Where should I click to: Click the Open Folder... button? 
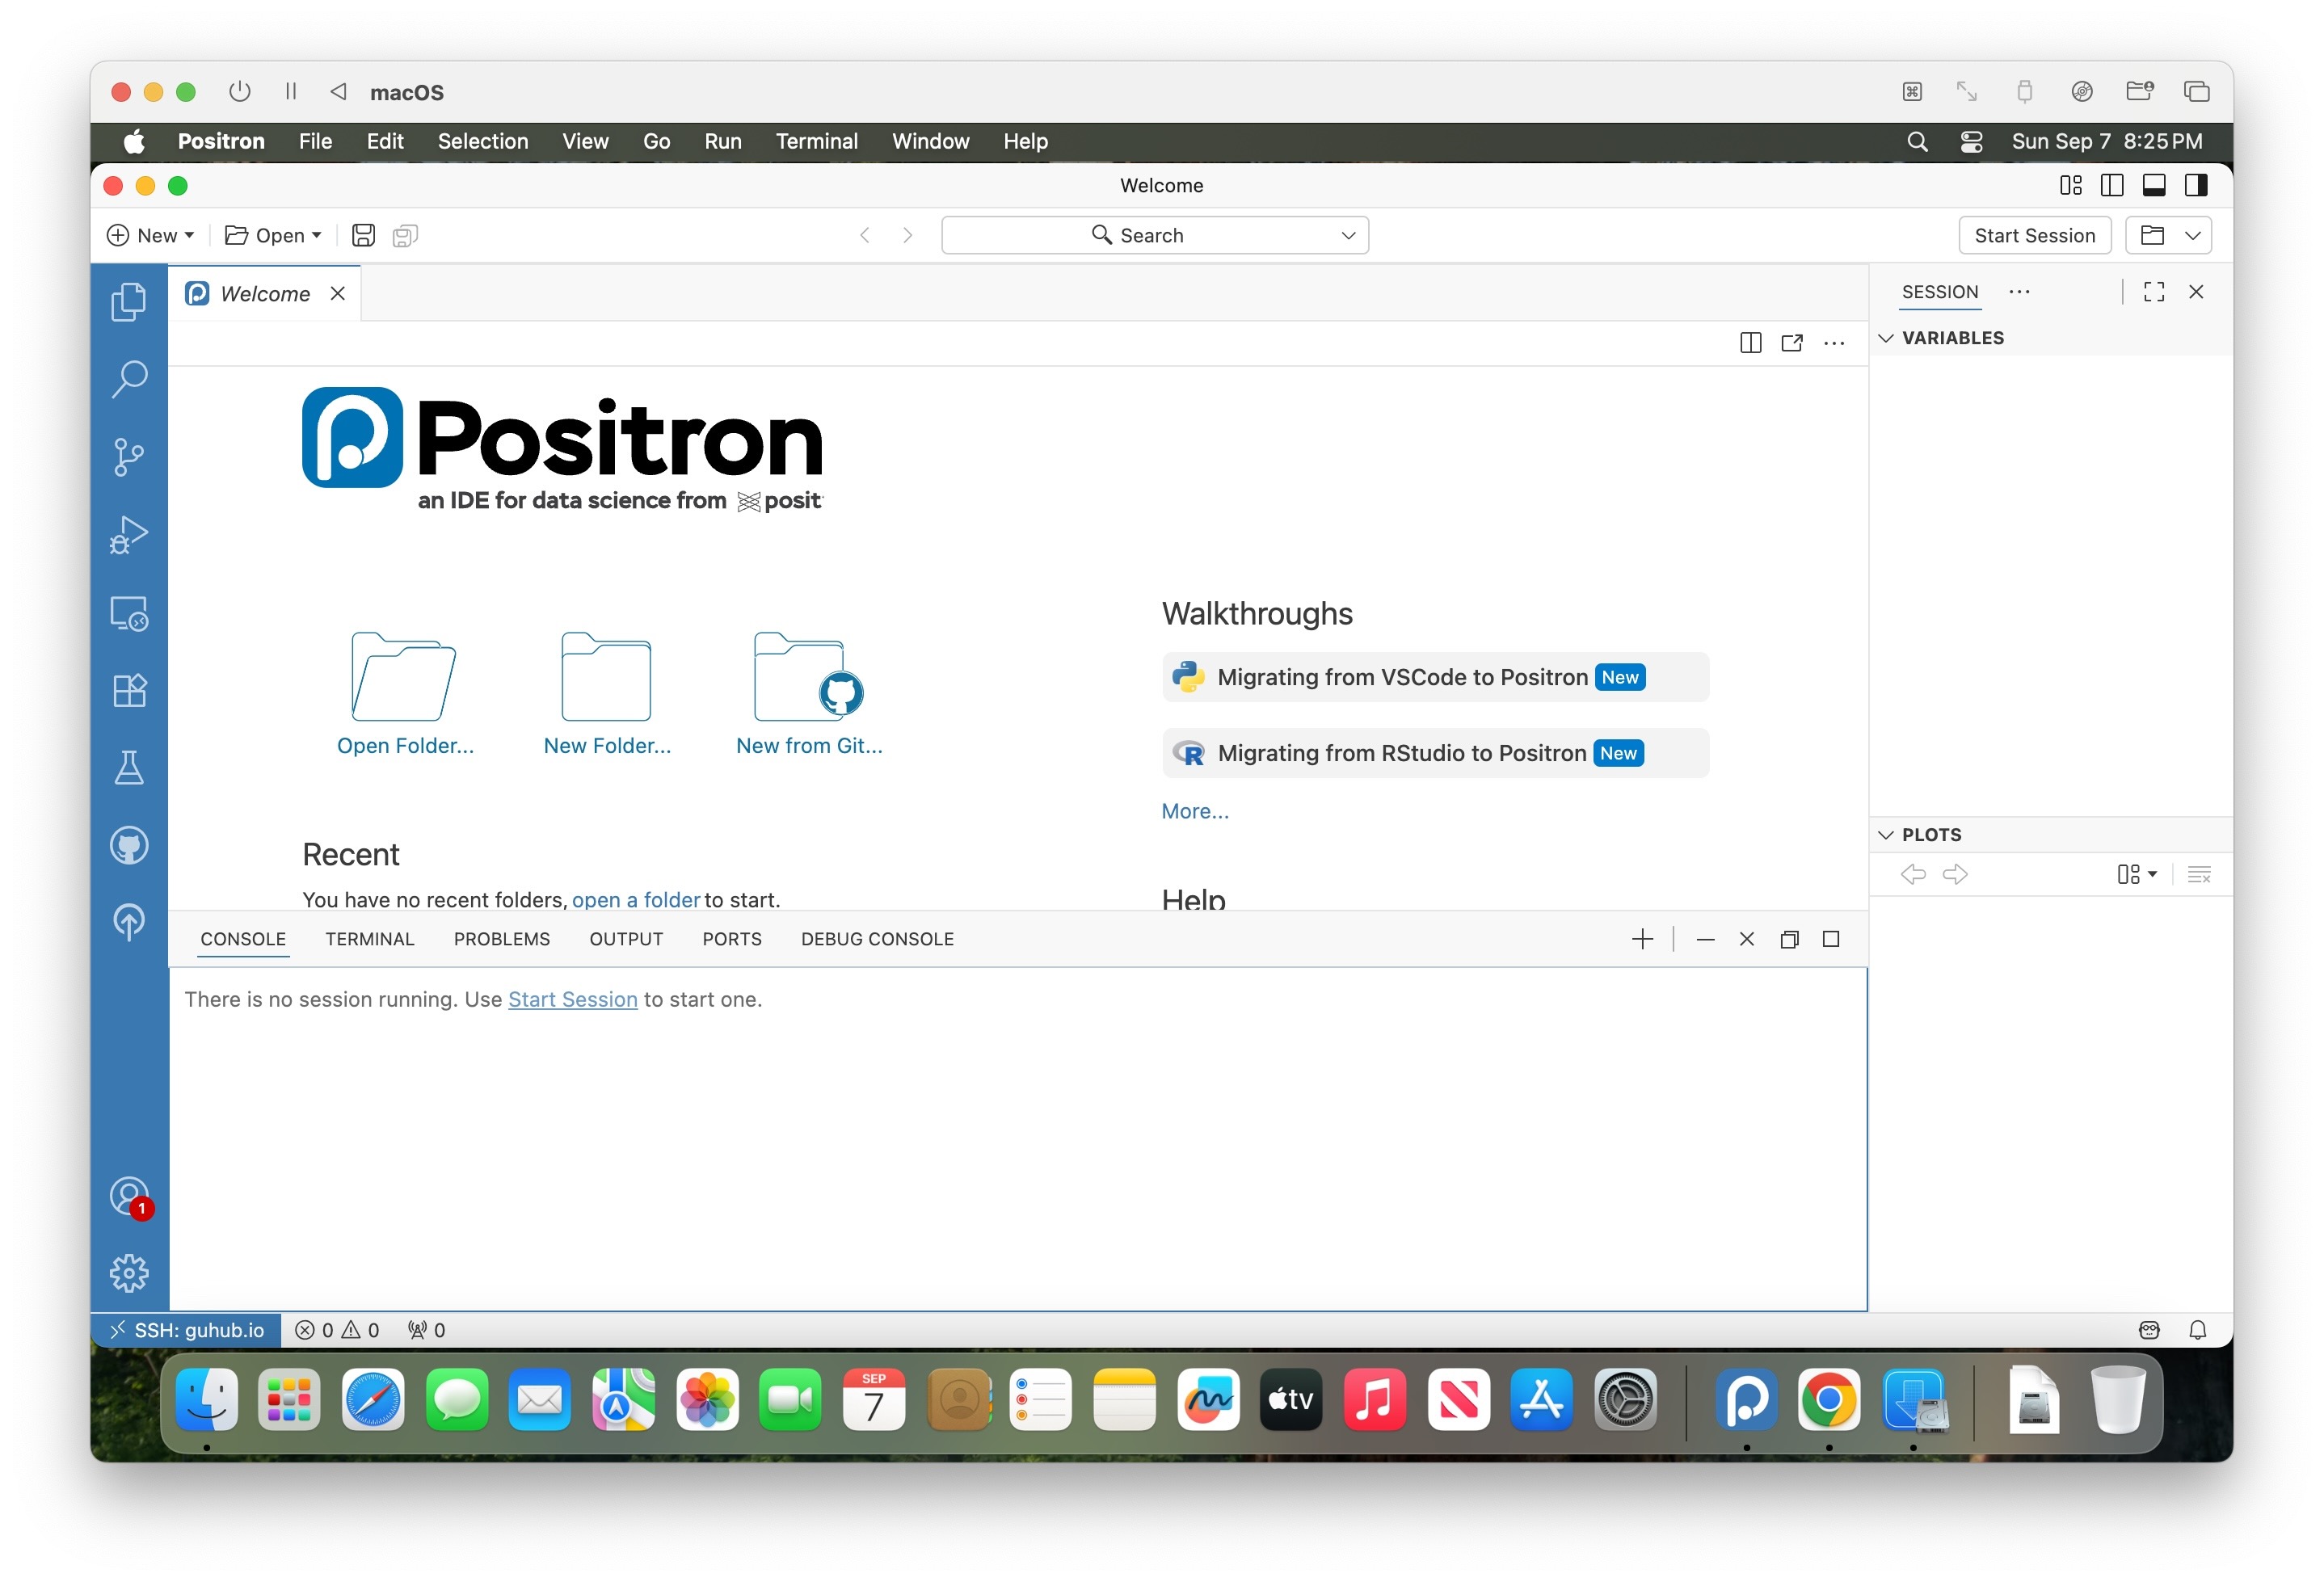(x=405, y=693)
